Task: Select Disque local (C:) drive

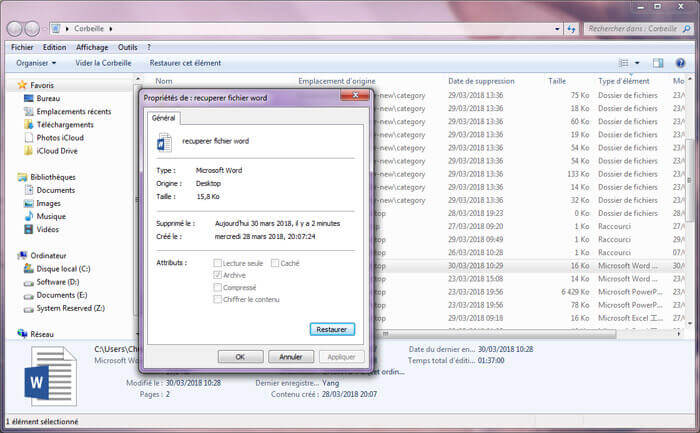Action: (x=63, y=269)
